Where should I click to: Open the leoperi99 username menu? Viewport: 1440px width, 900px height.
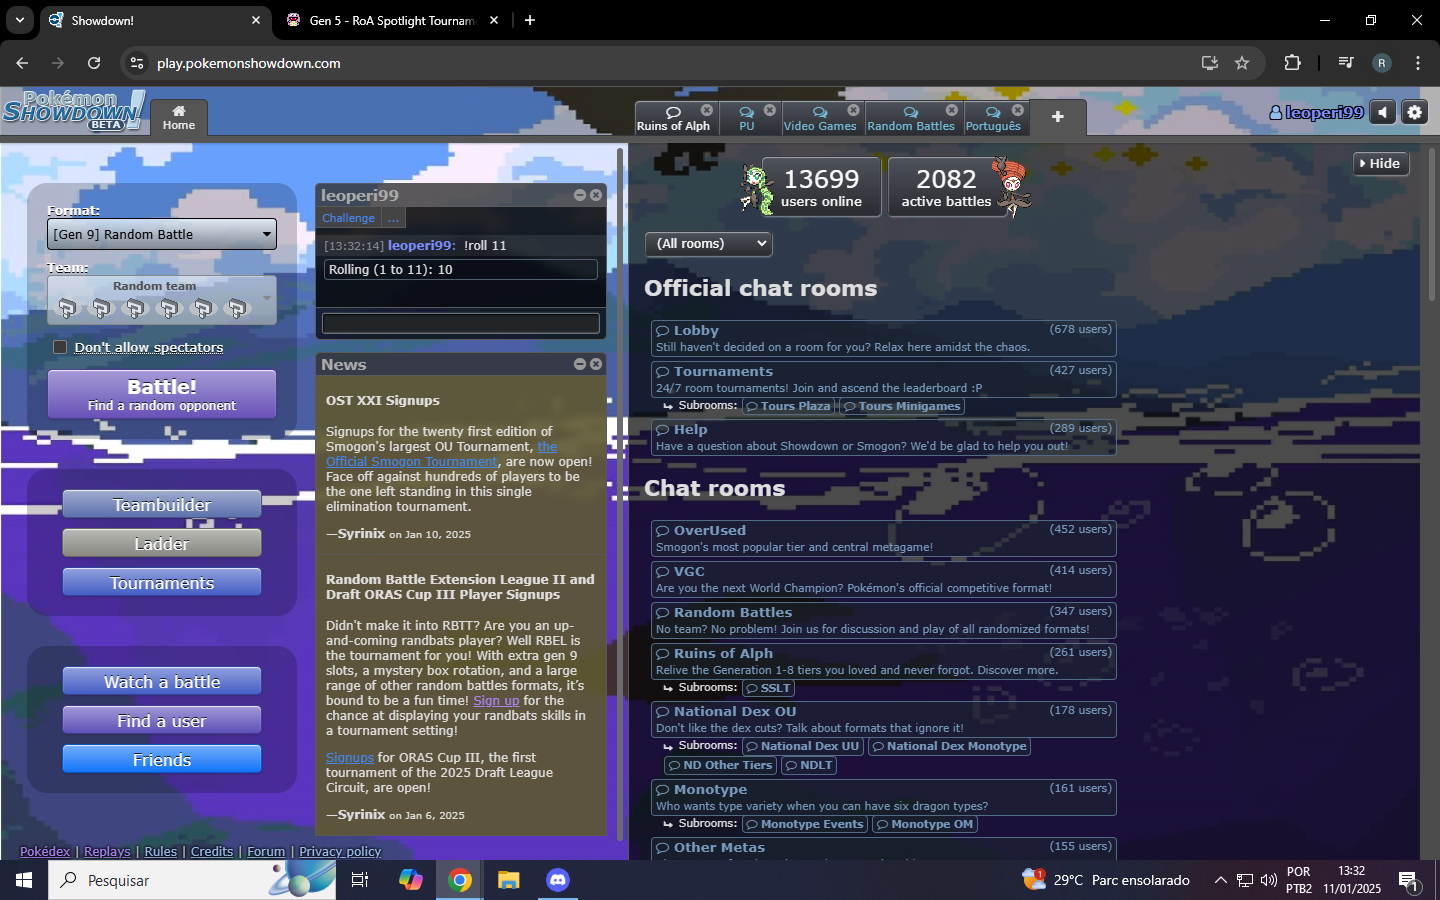pyautogui.click(x=1316, y=113)
